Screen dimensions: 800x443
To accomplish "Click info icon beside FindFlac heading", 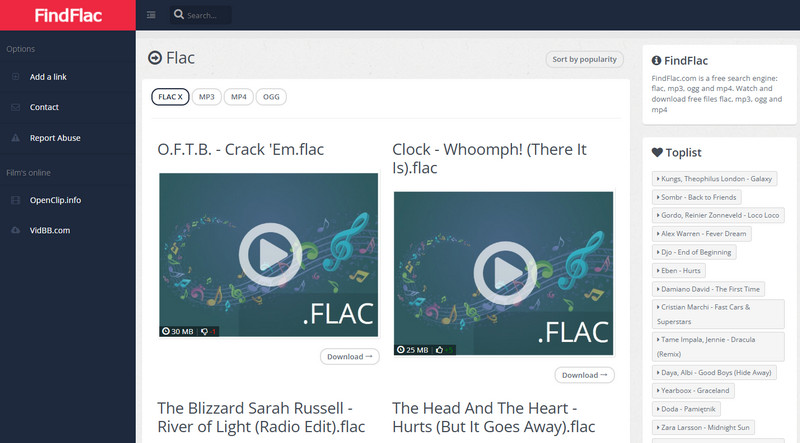I will (x=656, y=60).
